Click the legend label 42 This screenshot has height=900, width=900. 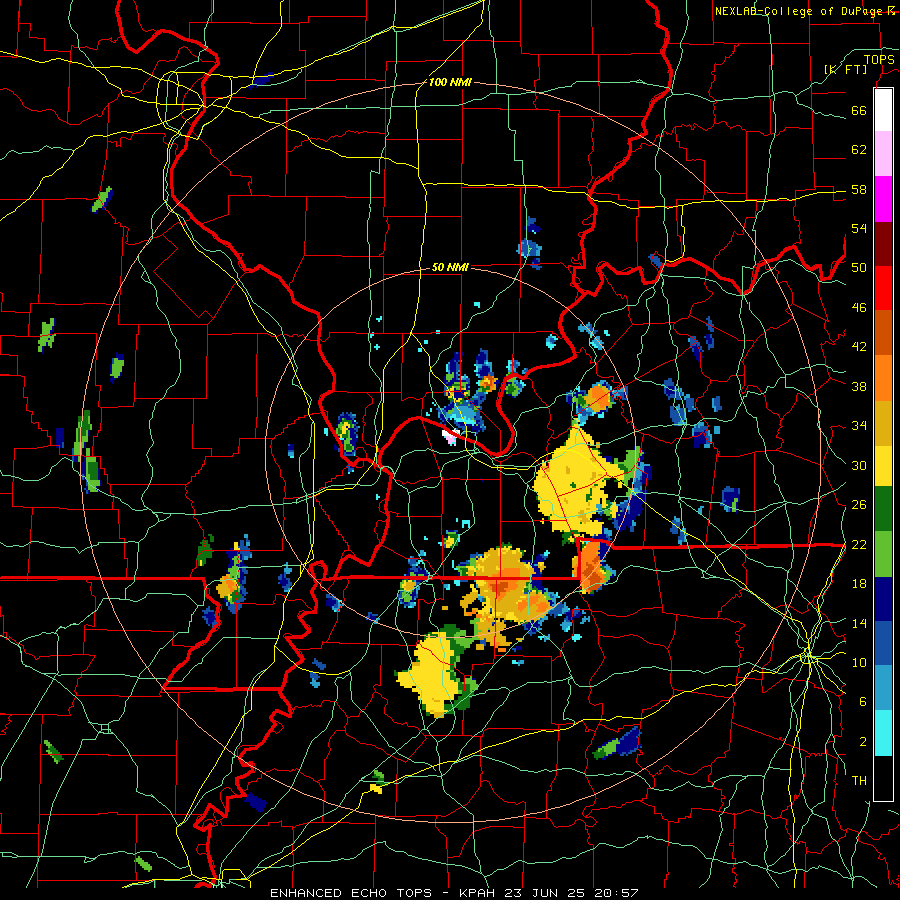tap(859, 347)
